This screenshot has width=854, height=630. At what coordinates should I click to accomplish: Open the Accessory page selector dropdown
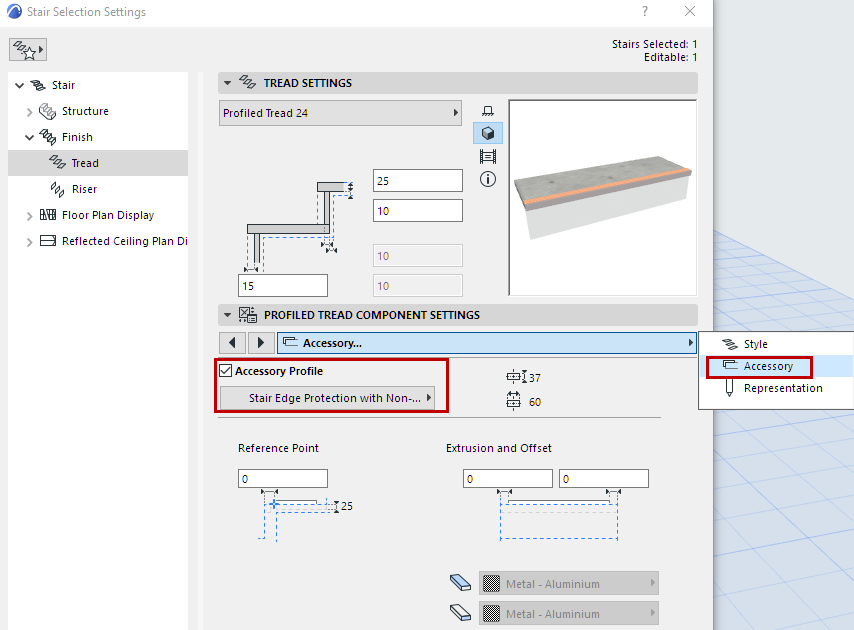pos(487,343)
